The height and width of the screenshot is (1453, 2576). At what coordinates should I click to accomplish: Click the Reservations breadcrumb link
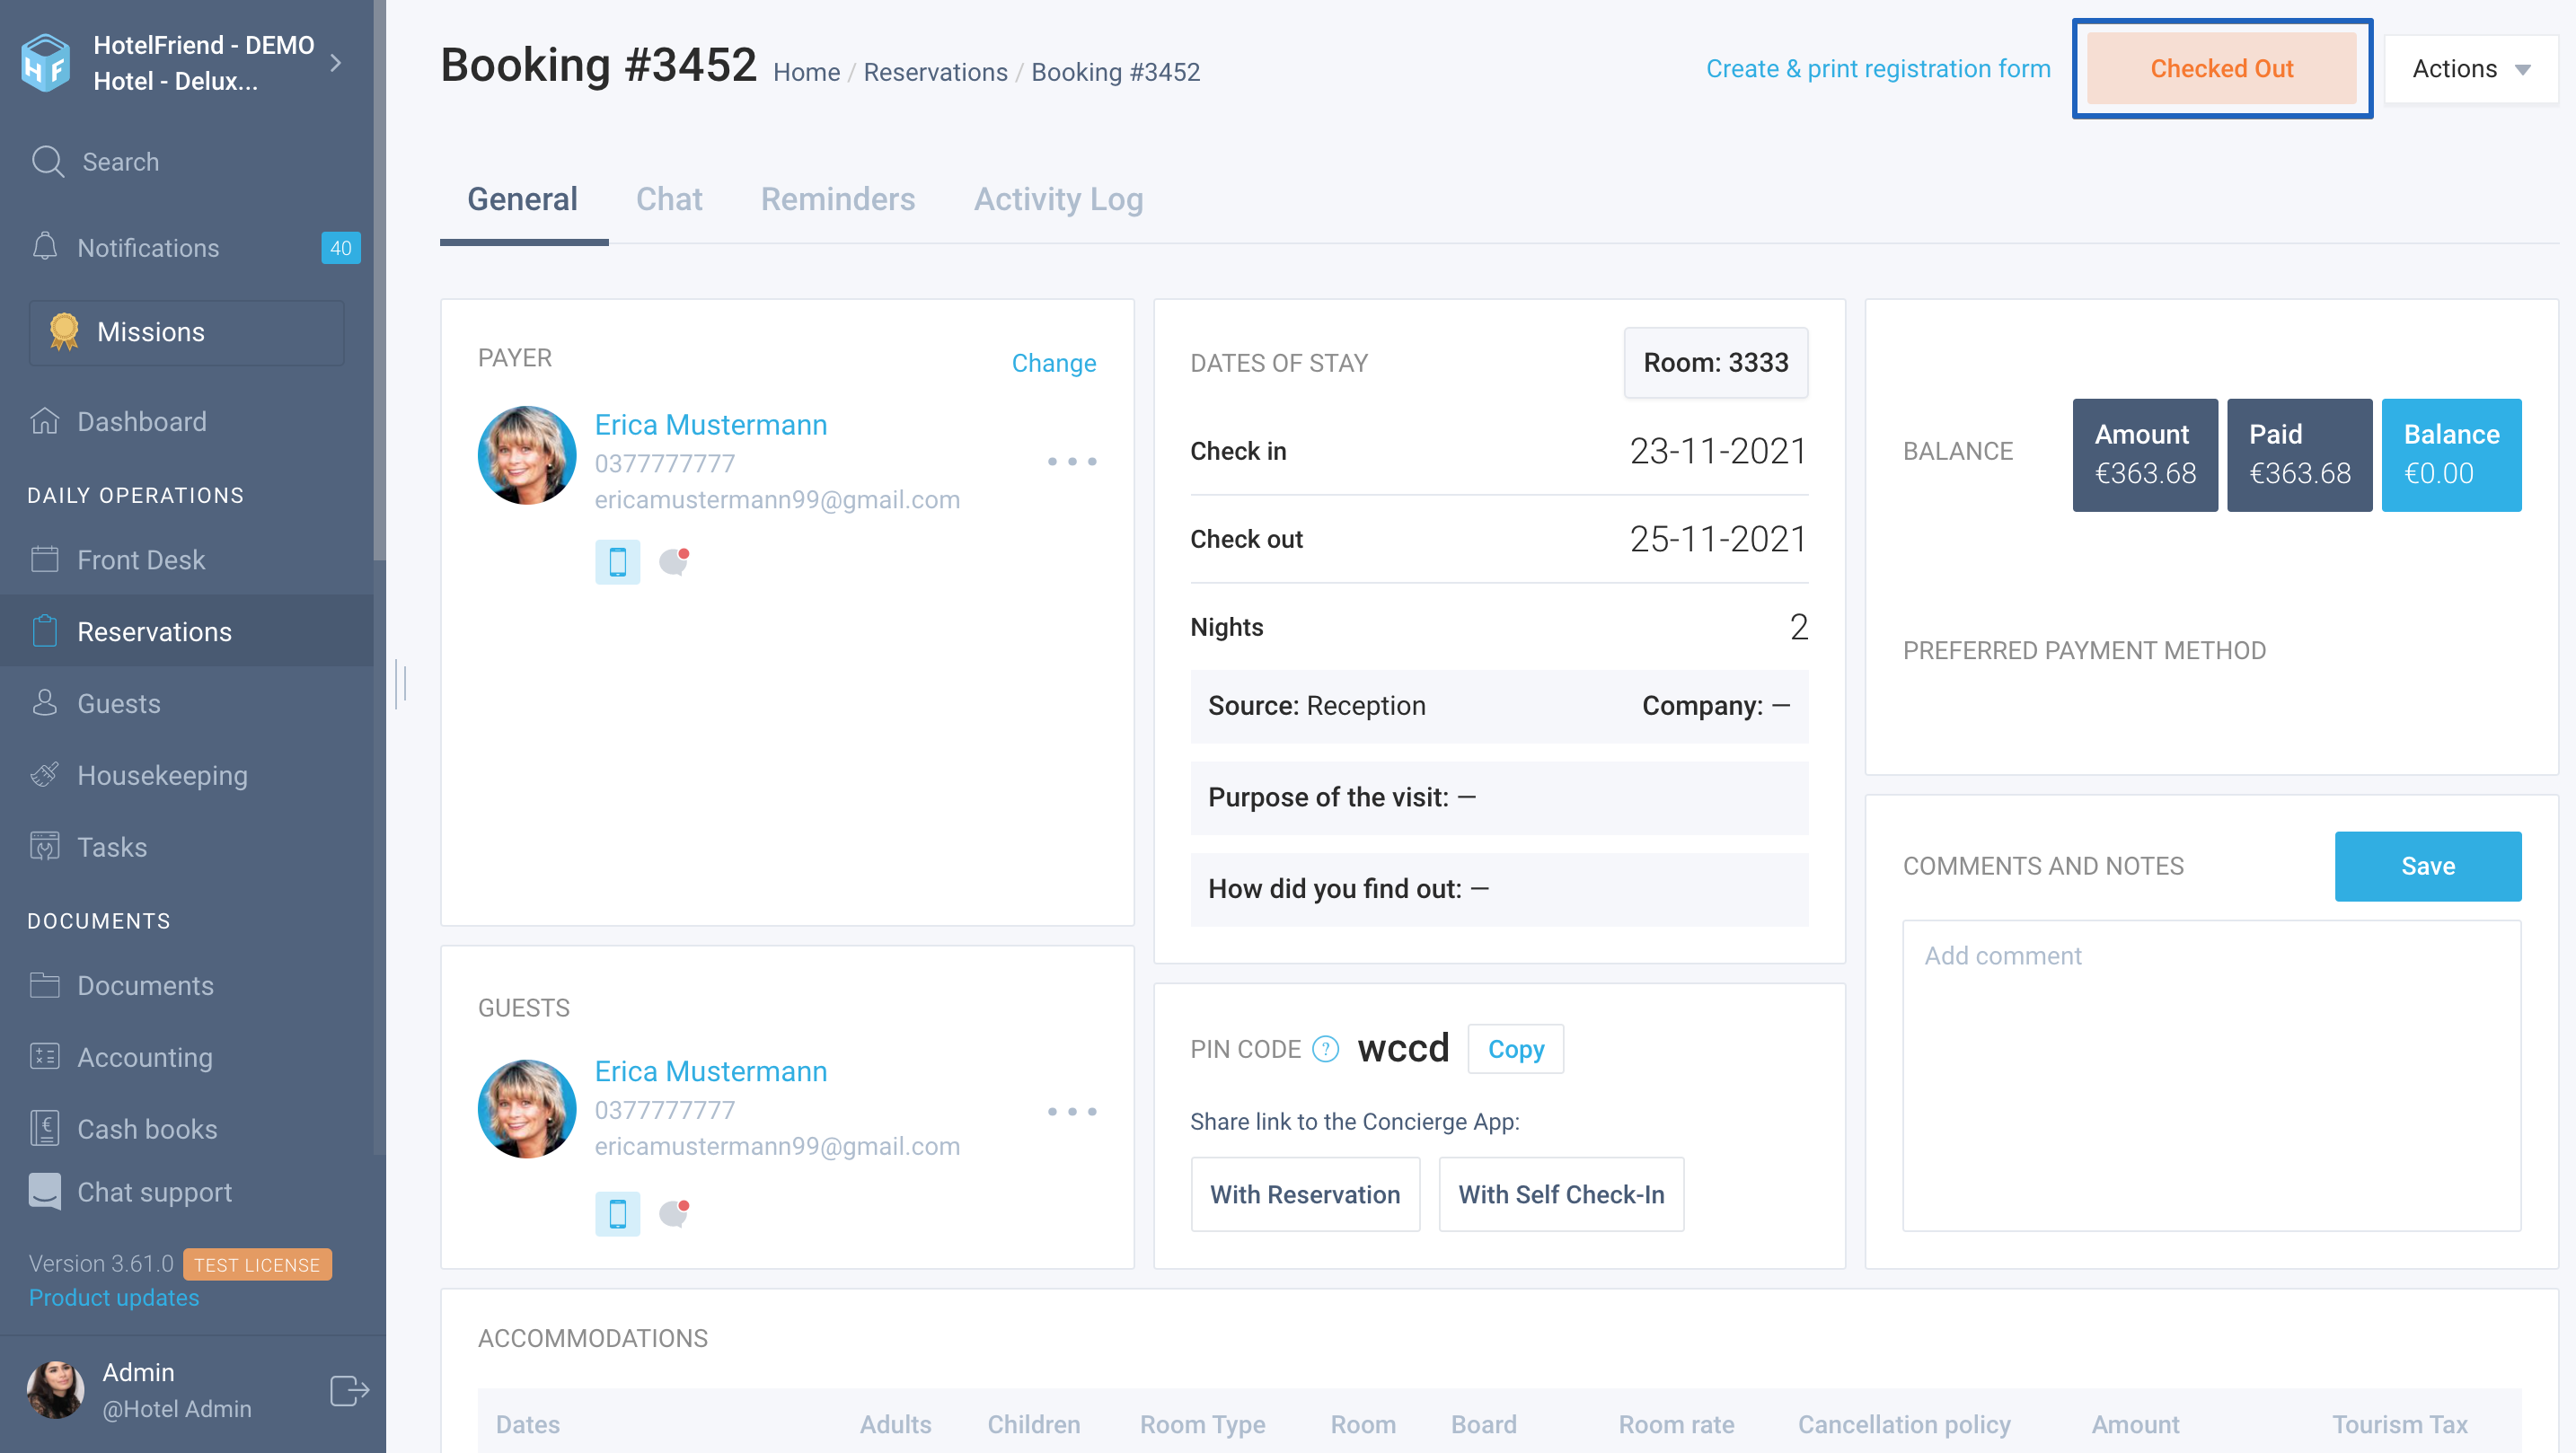[x=935, y=72]
